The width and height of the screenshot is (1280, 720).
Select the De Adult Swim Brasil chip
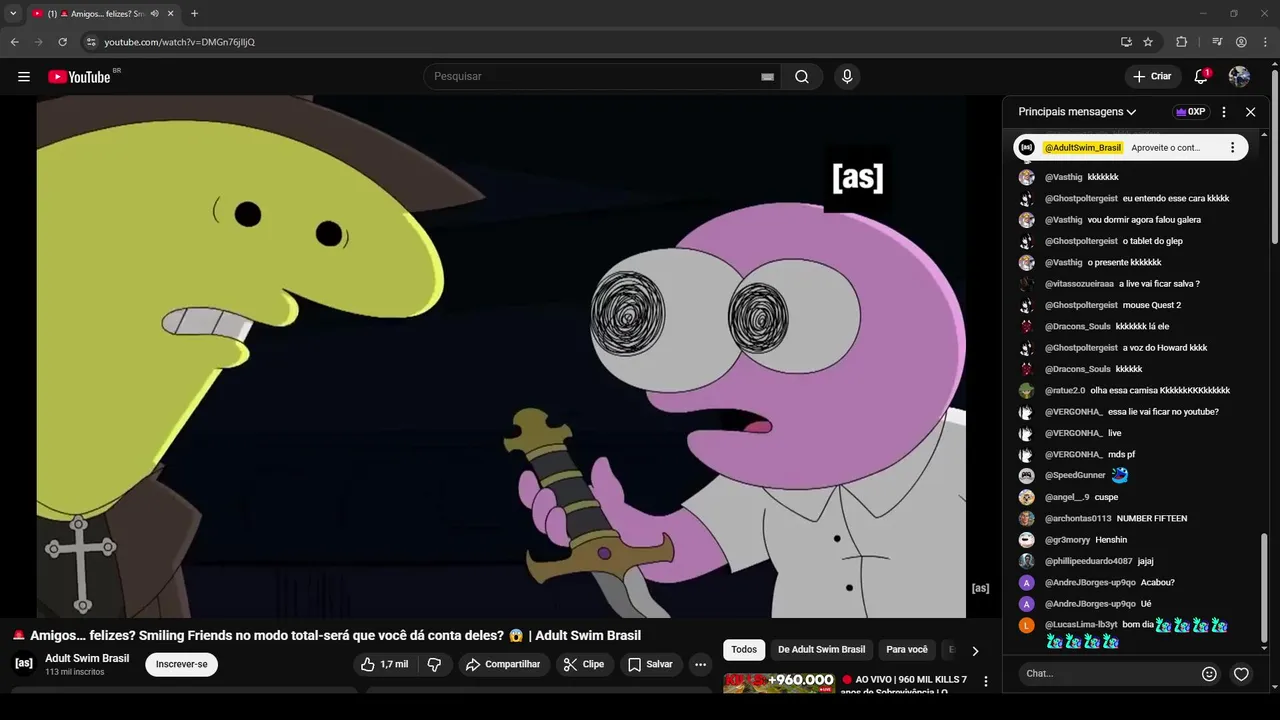(821, 650)
